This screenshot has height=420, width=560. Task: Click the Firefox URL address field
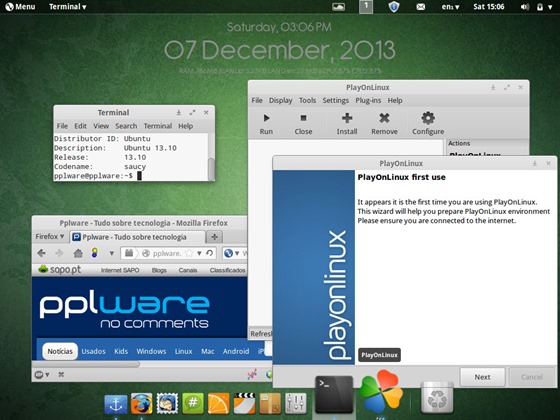pyautogui.click(x=167, y=253)
